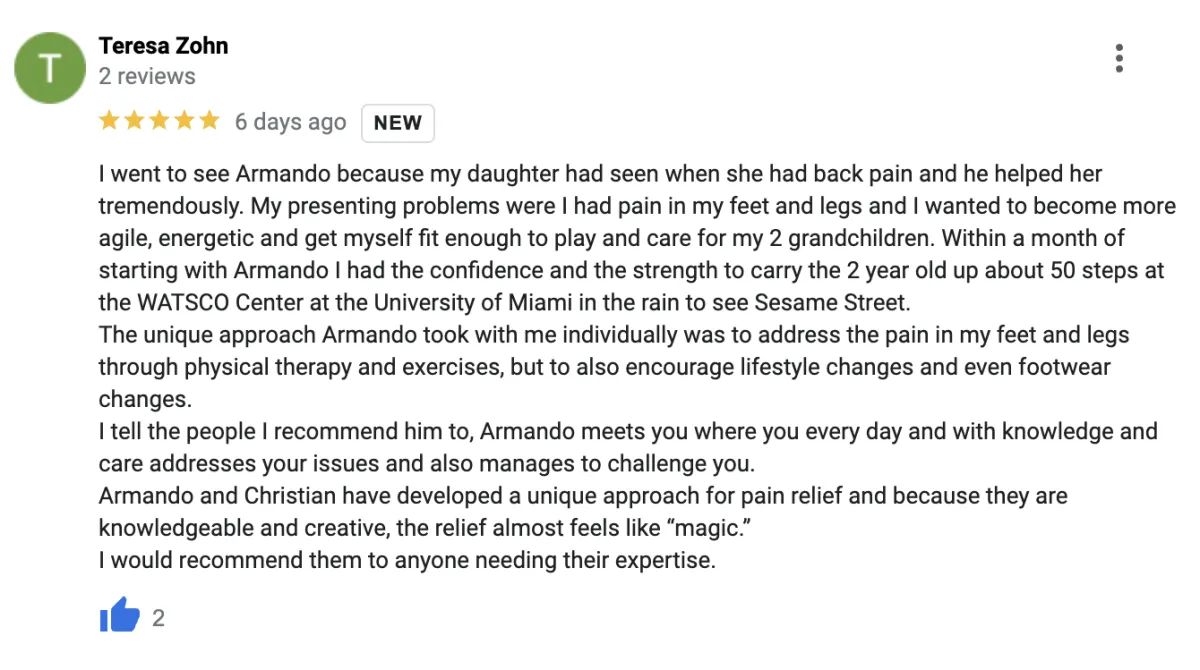Like the review with thumbs-up icon

click(x=120, y=616)
